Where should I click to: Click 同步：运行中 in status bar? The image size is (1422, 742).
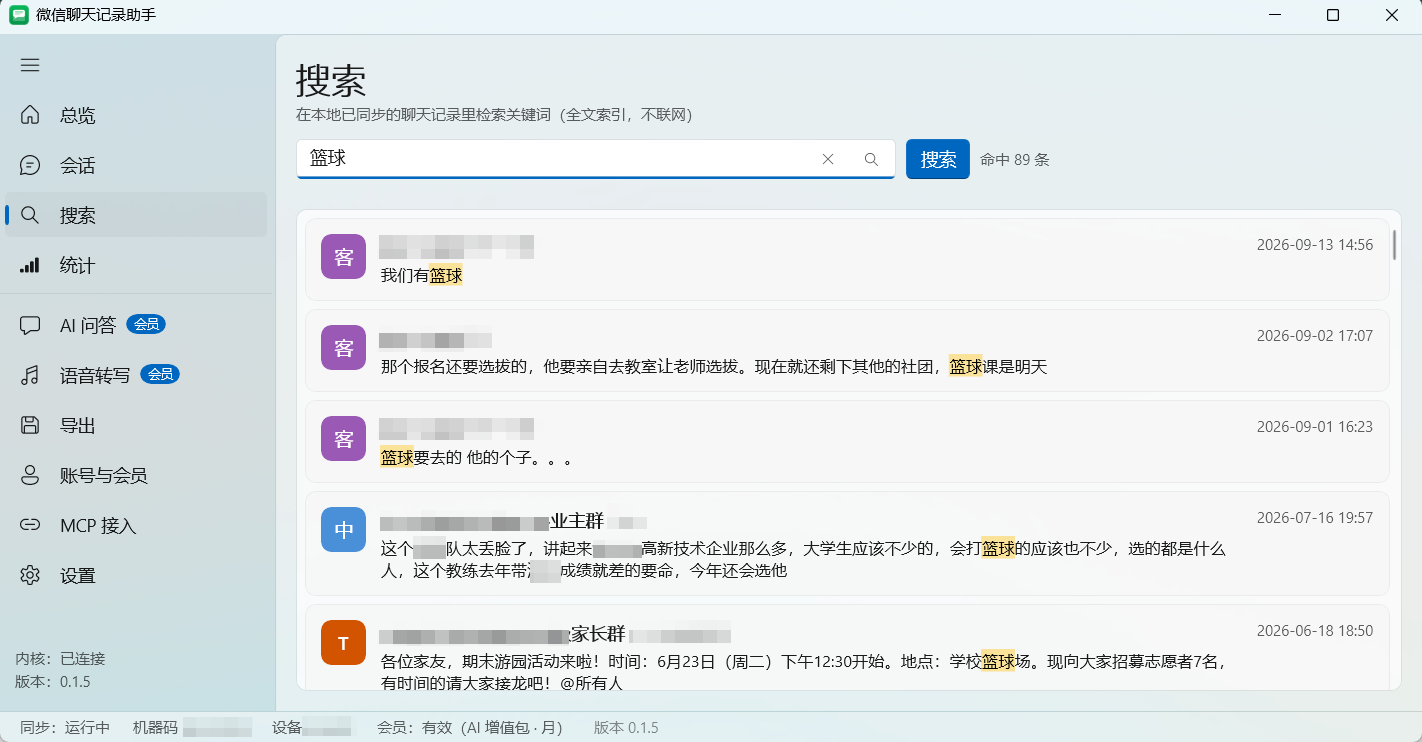(65, 727)
